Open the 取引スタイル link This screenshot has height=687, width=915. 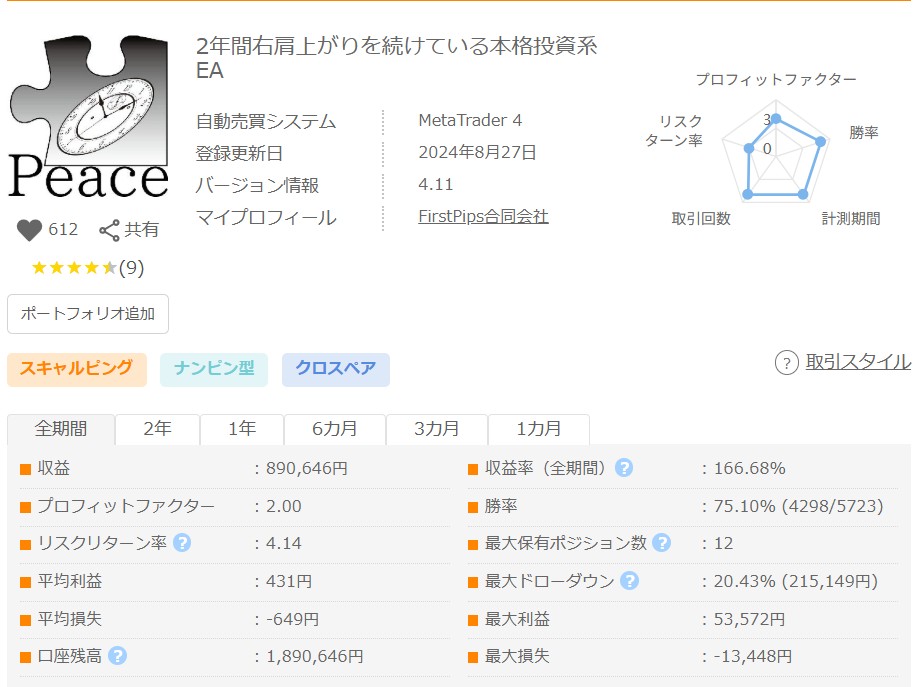(857, 362)
